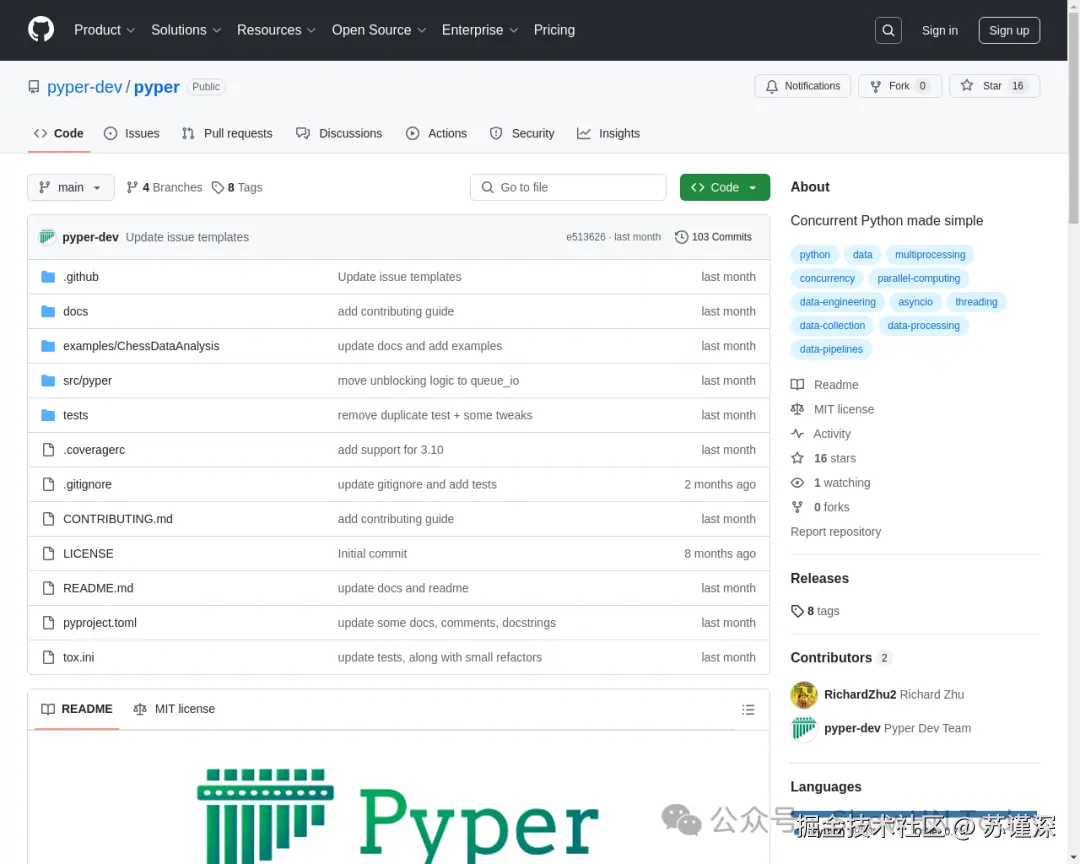
Task: Open the .gitignore file
Action: click(87, 484)
